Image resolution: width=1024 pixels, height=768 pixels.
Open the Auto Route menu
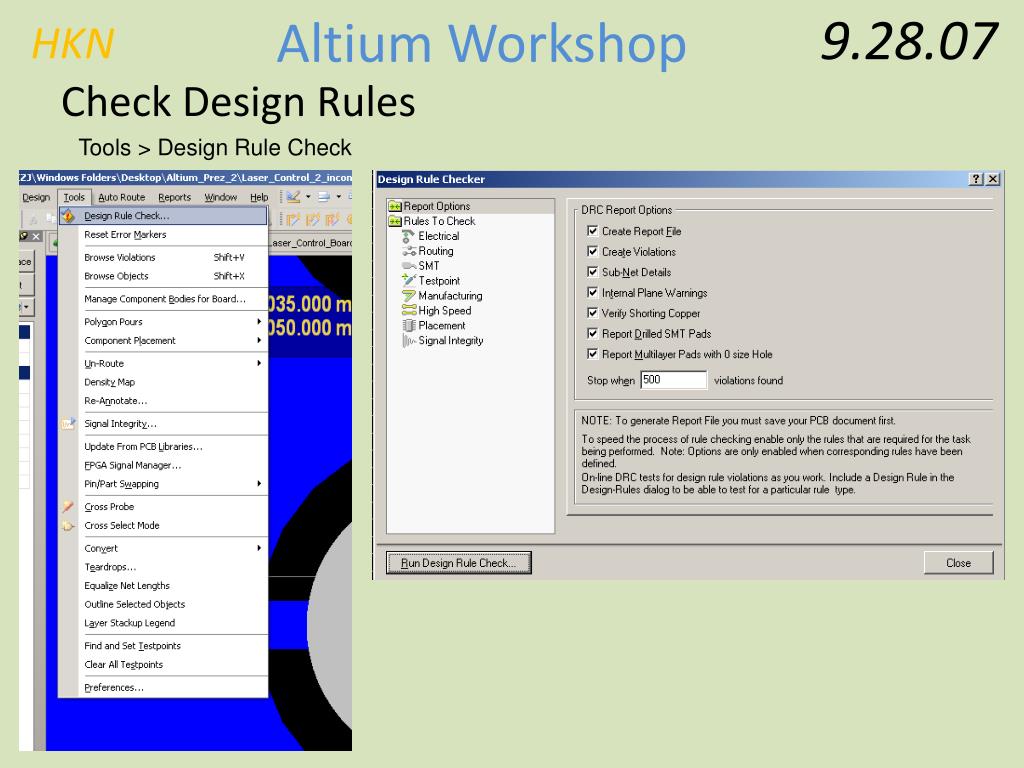tap(121, 197)
